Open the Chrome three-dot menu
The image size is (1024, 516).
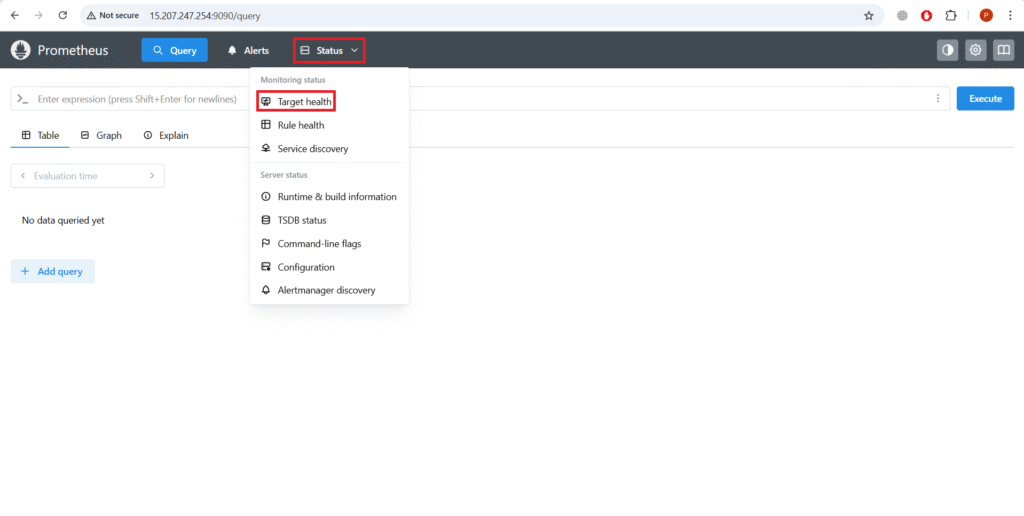point(1010,16)
